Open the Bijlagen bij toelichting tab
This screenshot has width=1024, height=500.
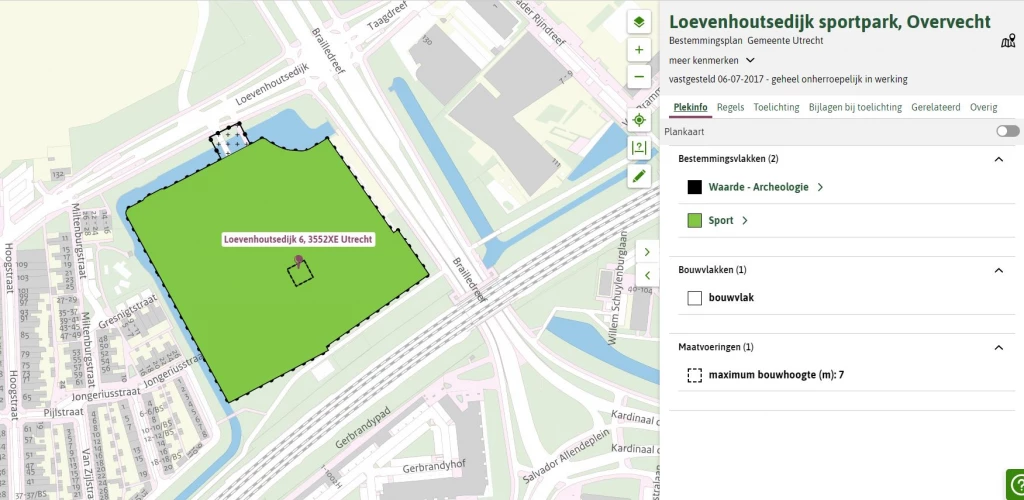855,107
